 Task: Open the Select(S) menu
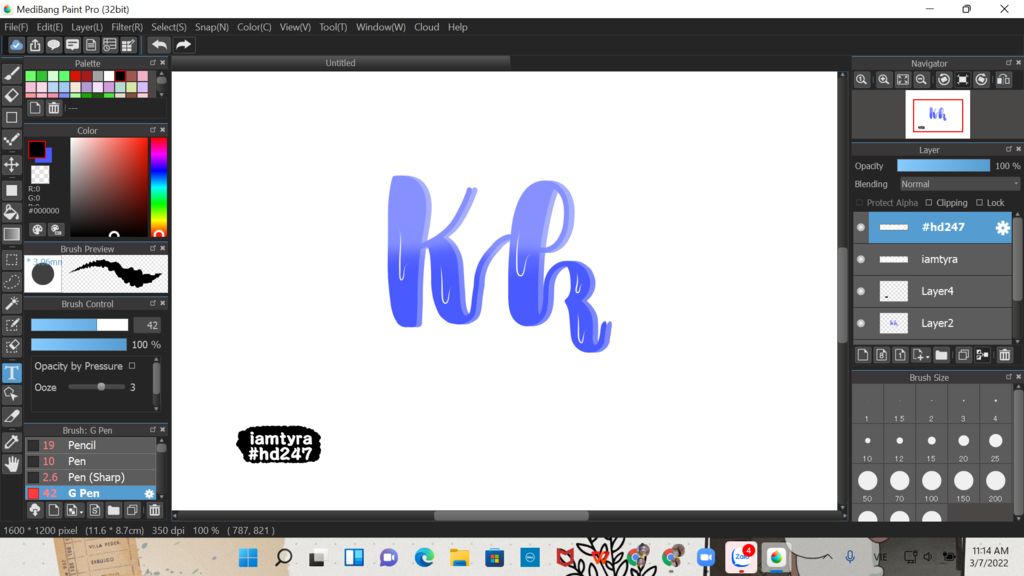tap(168, 27)
